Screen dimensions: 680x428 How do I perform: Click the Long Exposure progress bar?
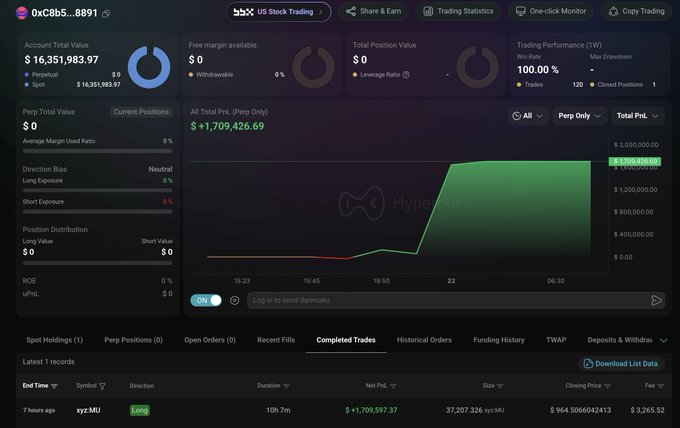pyautogui.click(x=97, y=190)
